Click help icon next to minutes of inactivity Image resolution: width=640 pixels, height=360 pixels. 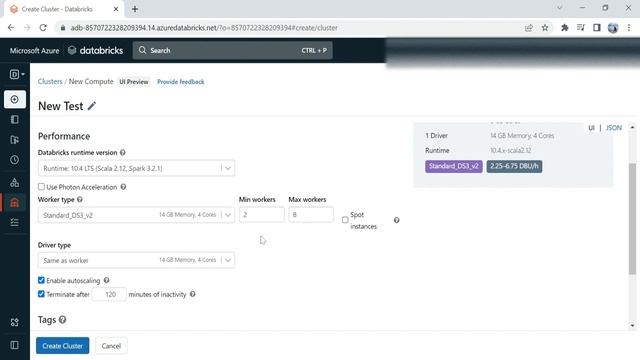click(193, 294)
